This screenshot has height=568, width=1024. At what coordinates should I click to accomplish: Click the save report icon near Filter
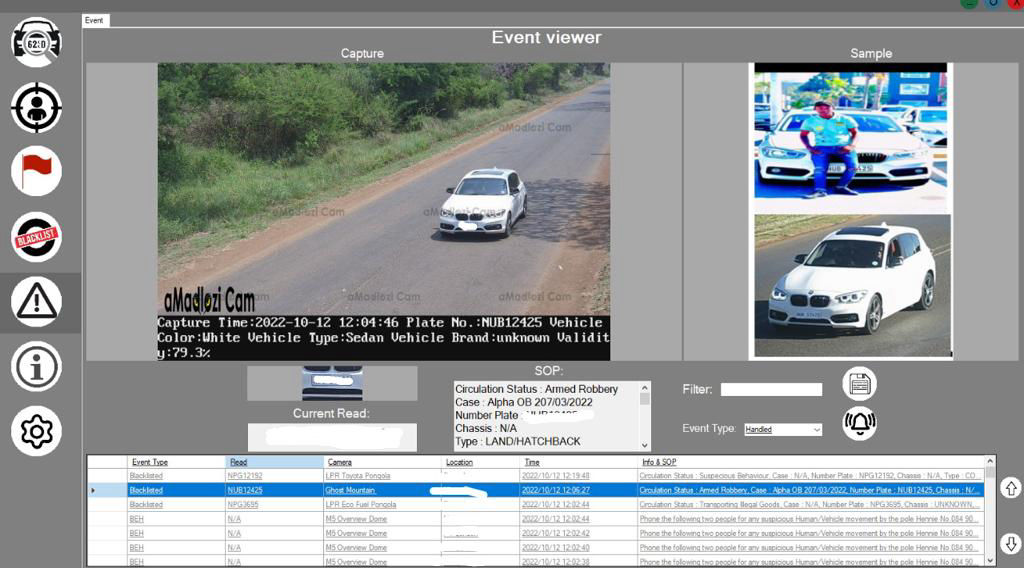pyautogui.click(x=859, y=384)
